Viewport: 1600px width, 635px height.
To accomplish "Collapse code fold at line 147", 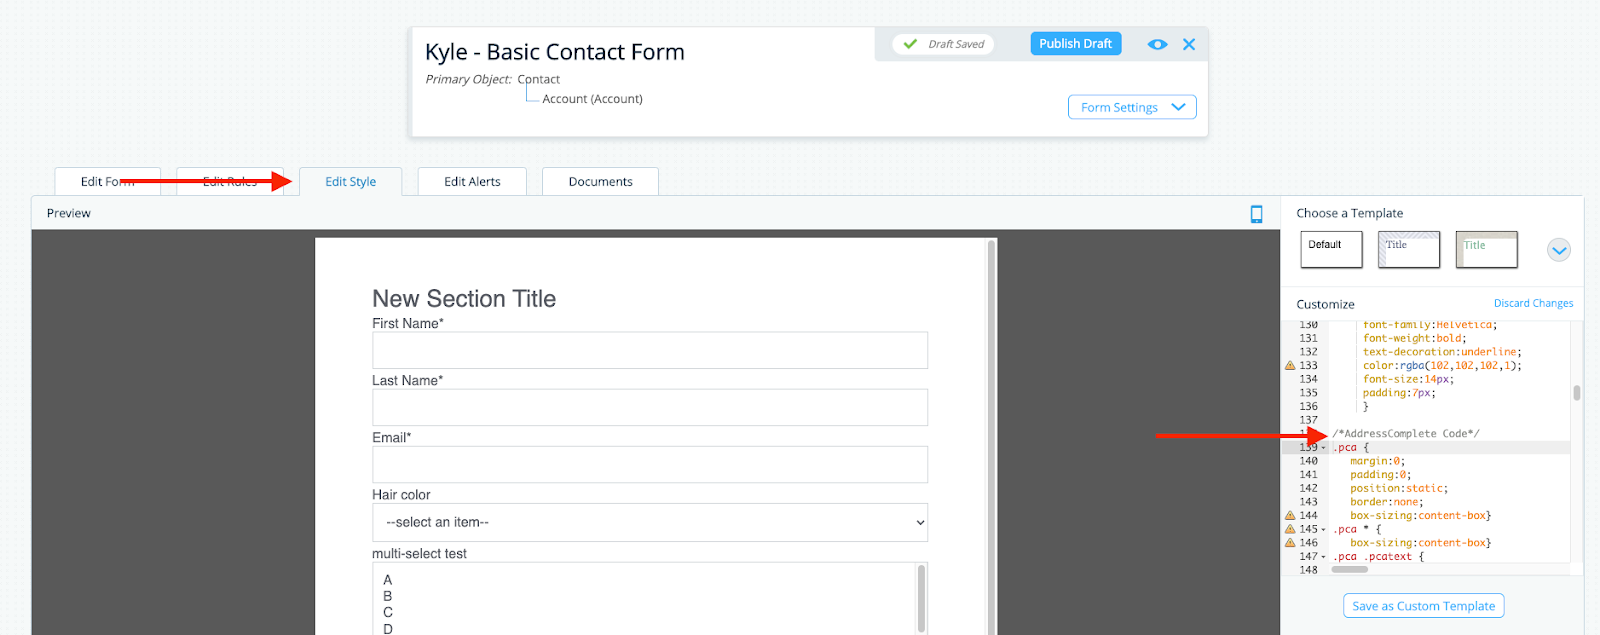I will [1323, 557].
